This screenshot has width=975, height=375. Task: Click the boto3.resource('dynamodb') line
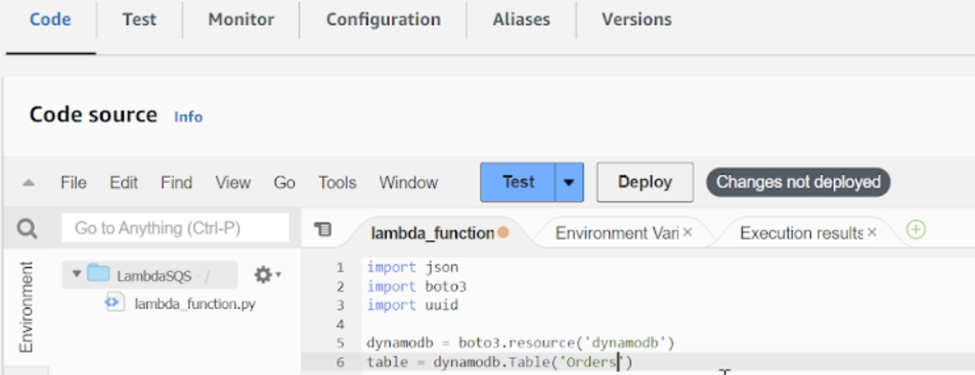(520, 343)
